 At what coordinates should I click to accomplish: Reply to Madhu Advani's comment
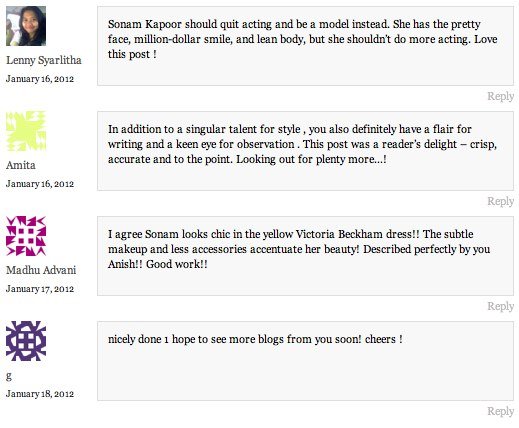pyautogui.click(x=500, y=306)
